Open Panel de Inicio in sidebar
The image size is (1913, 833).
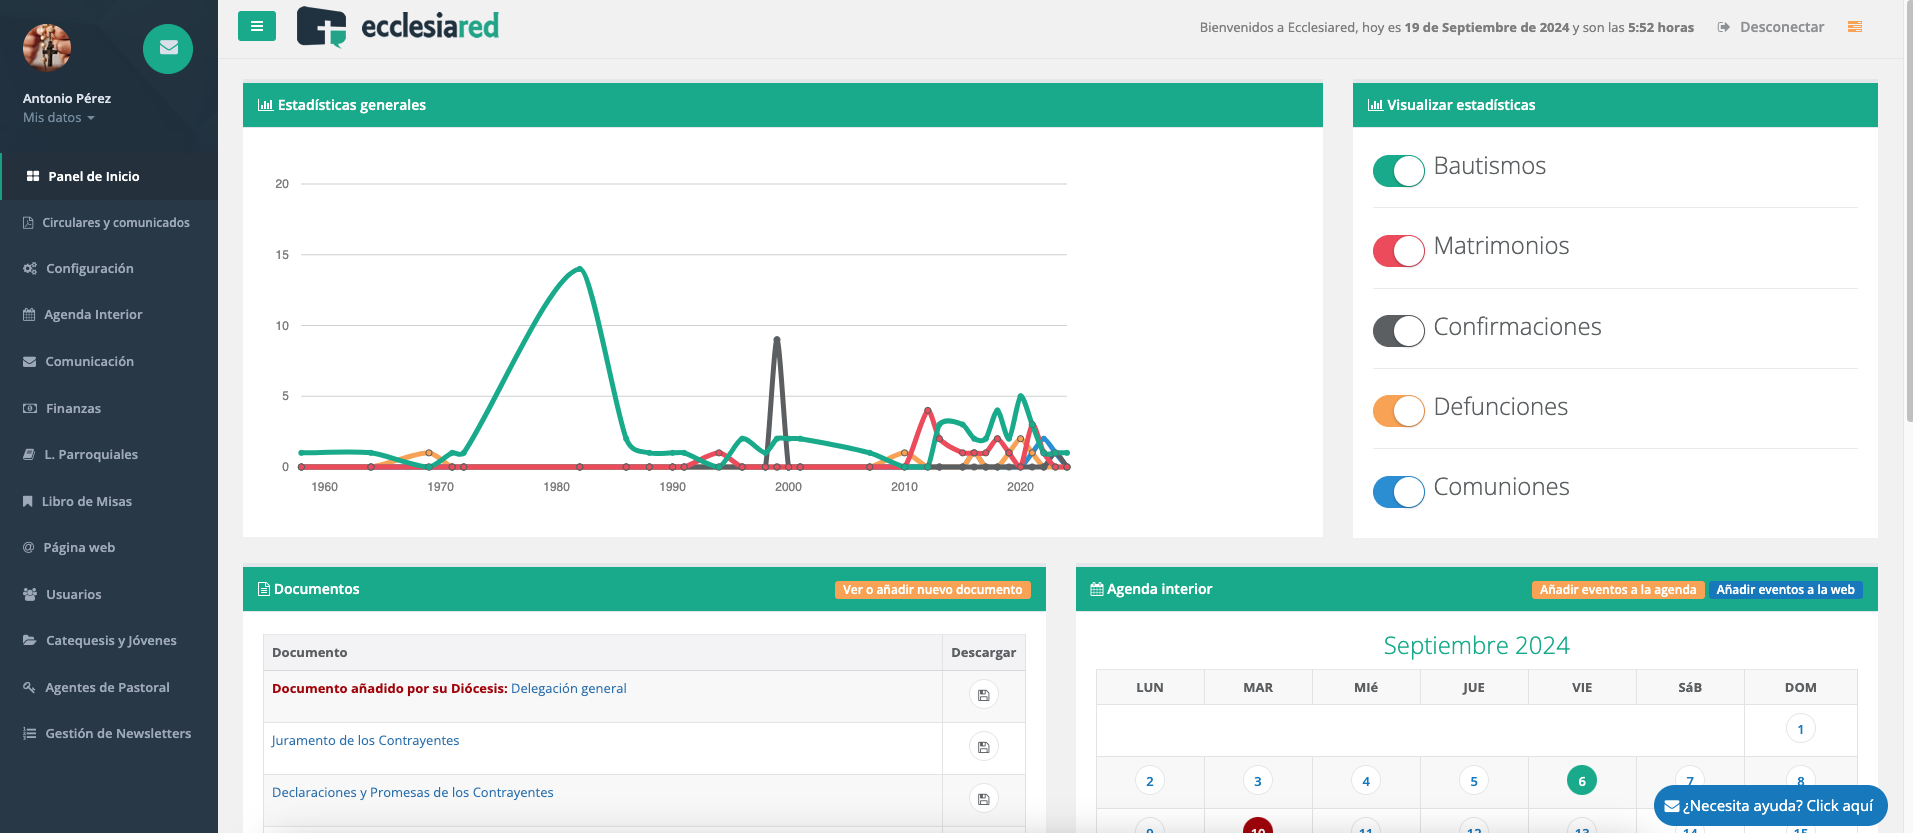[x=109, y=176]
